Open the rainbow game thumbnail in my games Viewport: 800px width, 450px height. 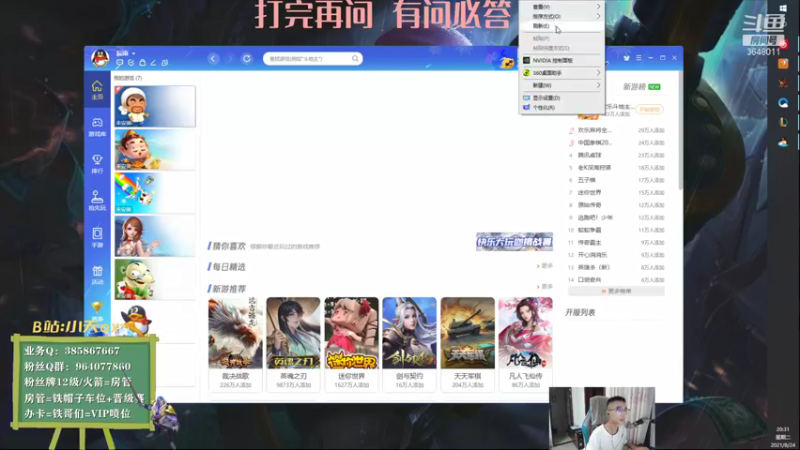point(155,192)
